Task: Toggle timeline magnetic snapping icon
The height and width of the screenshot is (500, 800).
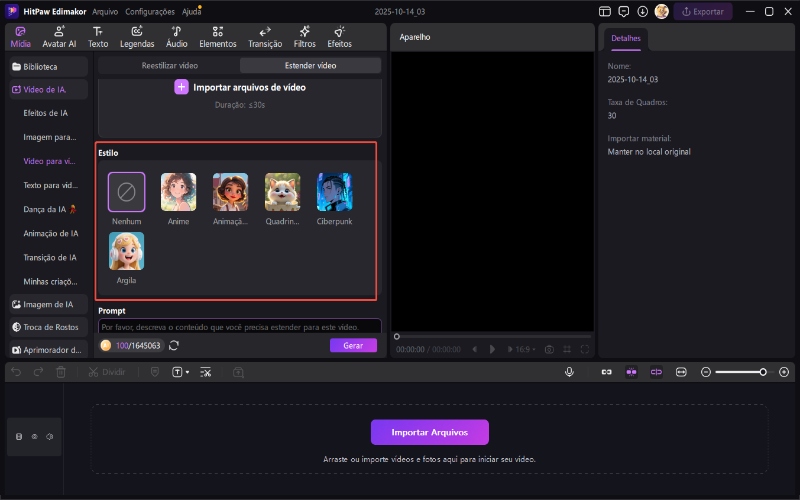Action: click(631, 372)
